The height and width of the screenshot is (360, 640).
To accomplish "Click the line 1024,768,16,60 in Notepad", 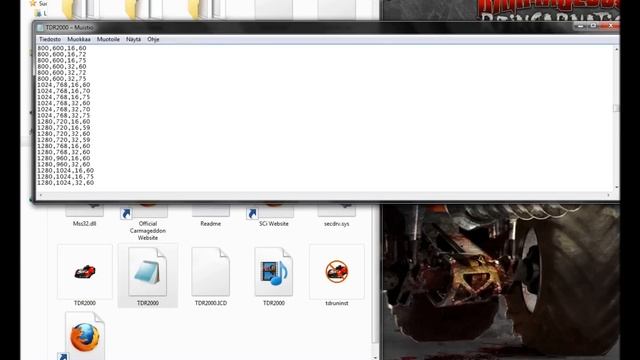I will pos(64,85).
